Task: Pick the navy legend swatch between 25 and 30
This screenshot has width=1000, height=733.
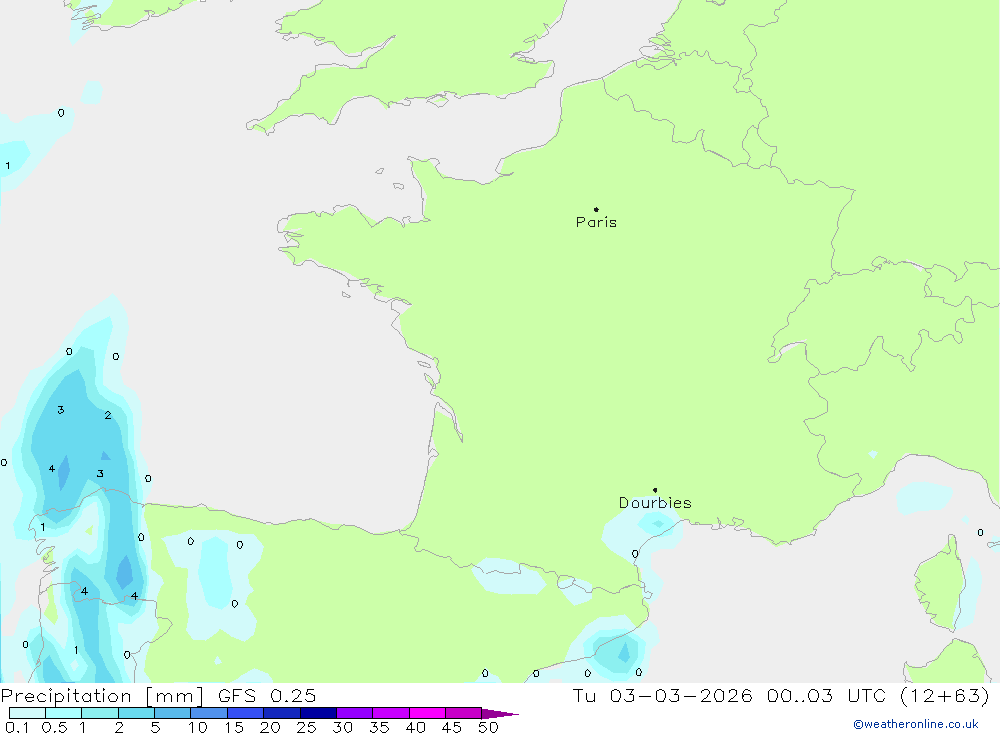Action: pyautogui.click(x=318, y=713)
